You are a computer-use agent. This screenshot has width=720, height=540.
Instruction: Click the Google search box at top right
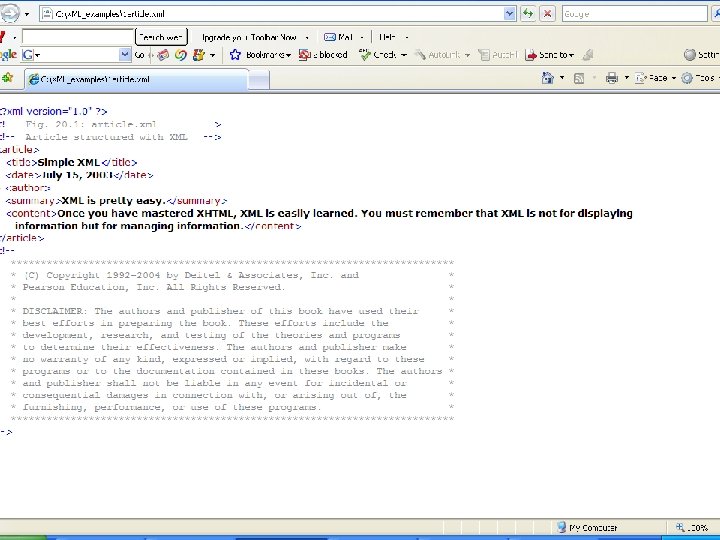tap(634, 14)
